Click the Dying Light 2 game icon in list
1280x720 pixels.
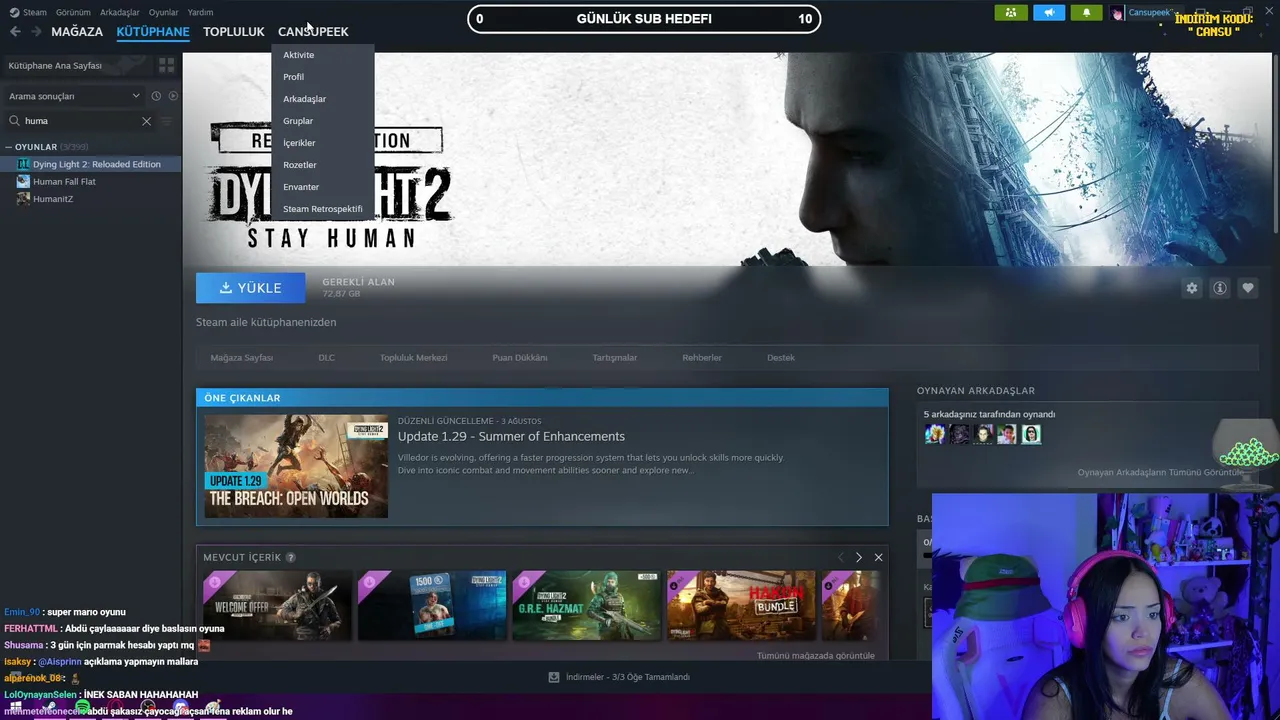[24, 164]
